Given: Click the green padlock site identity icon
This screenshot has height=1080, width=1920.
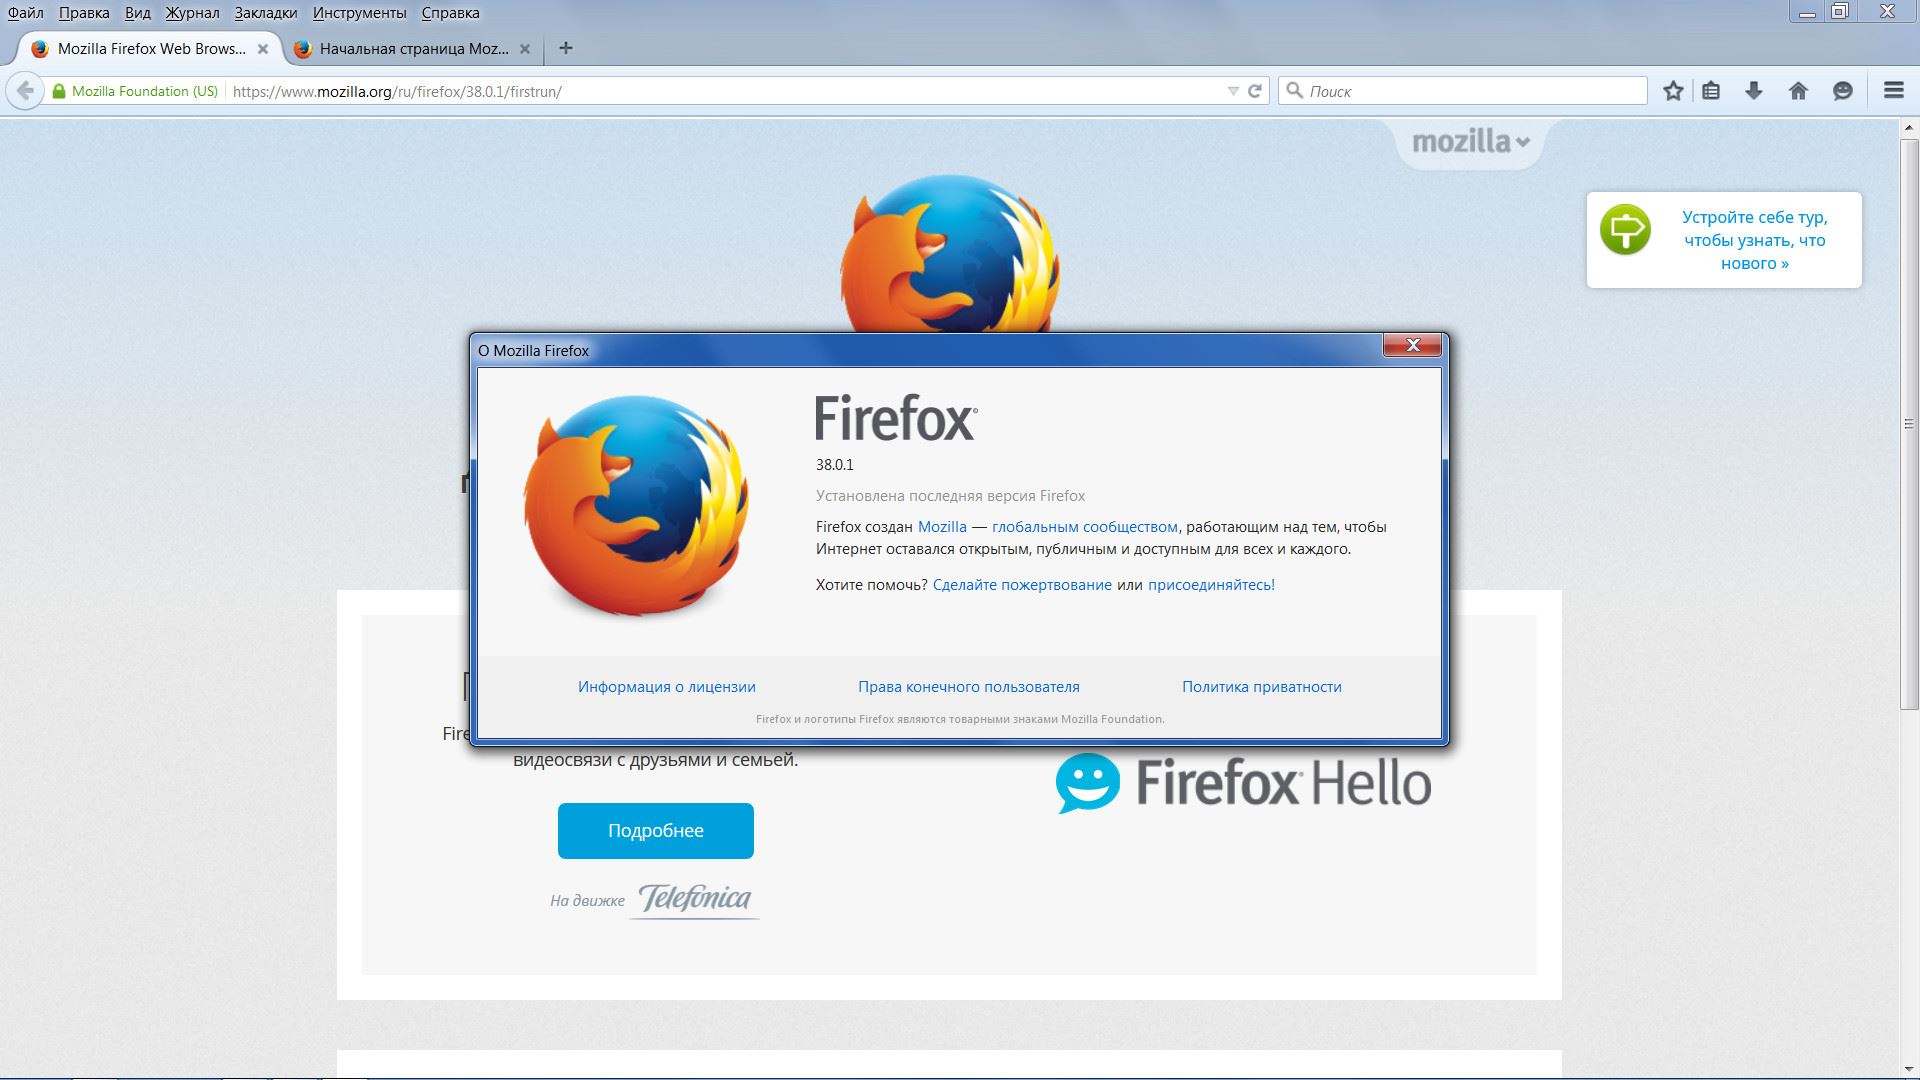Looking at the screenshot, I should point(58,91).
